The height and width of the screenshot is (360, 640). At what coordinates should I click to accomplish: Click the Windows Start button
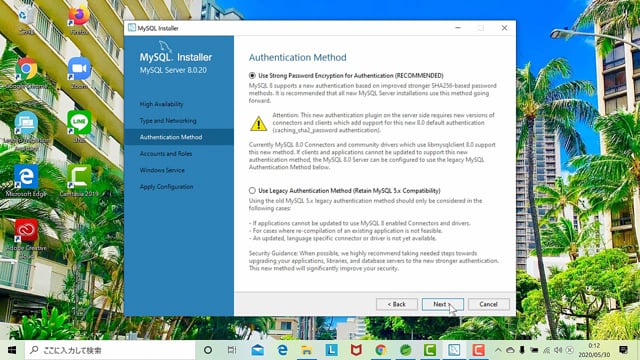(x=12, y=350)
